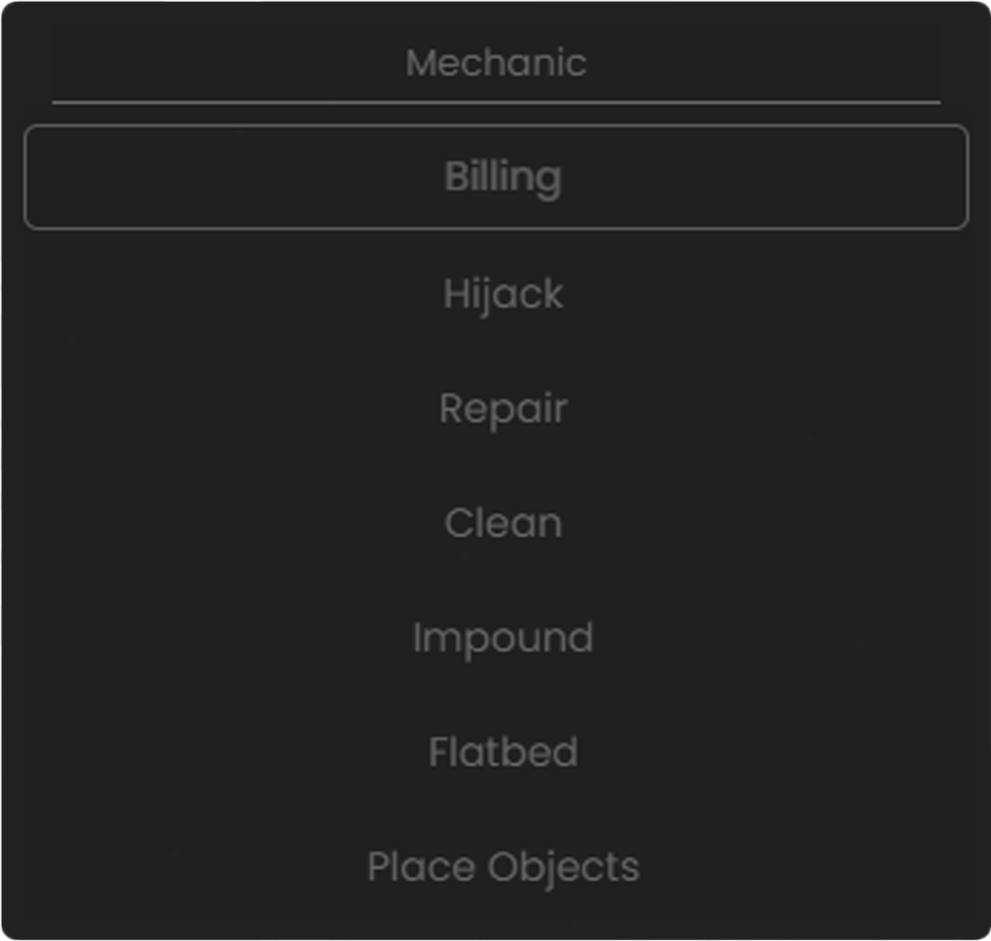Trigger the vehicle Repair action
The height and width of the screenshot is (941, 991).
pos(503,409)
